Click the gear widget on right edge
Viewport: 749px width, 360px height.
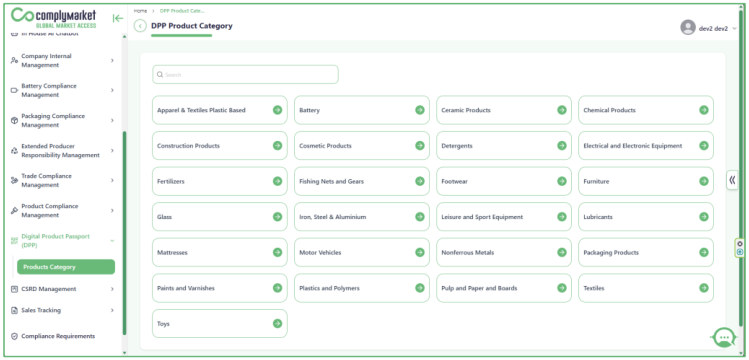tap(740, 244)
